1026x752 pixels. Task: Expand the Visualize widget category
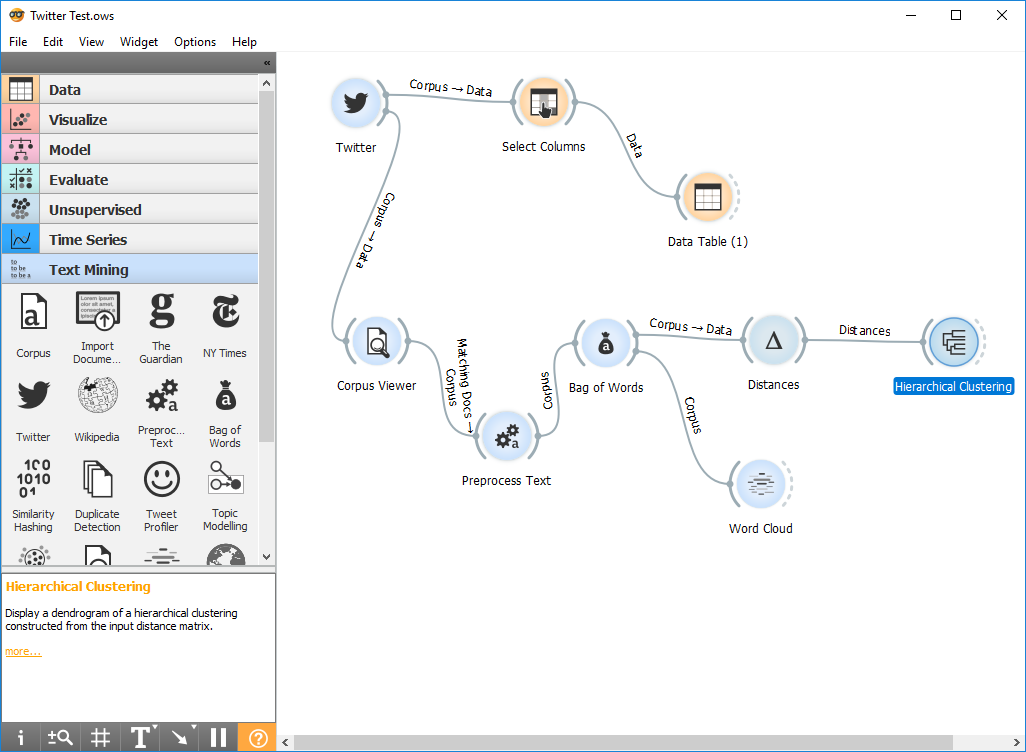pyautogui.click(x=130, y=120)
